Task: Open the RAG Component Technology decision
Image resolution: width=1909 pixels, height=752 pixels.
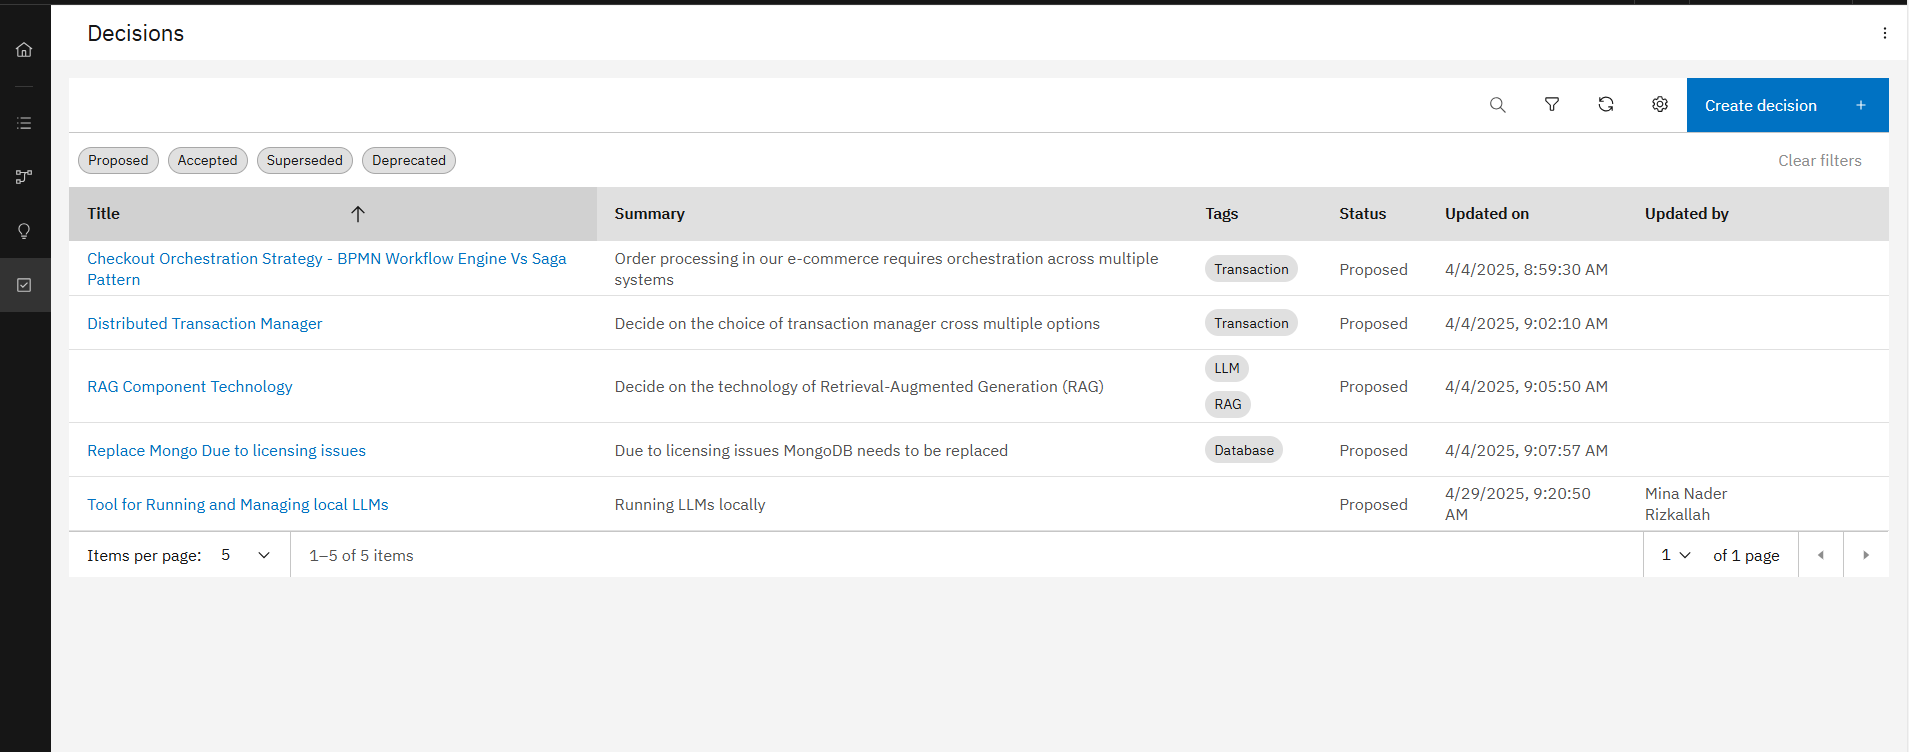Action: coord(189,386)
